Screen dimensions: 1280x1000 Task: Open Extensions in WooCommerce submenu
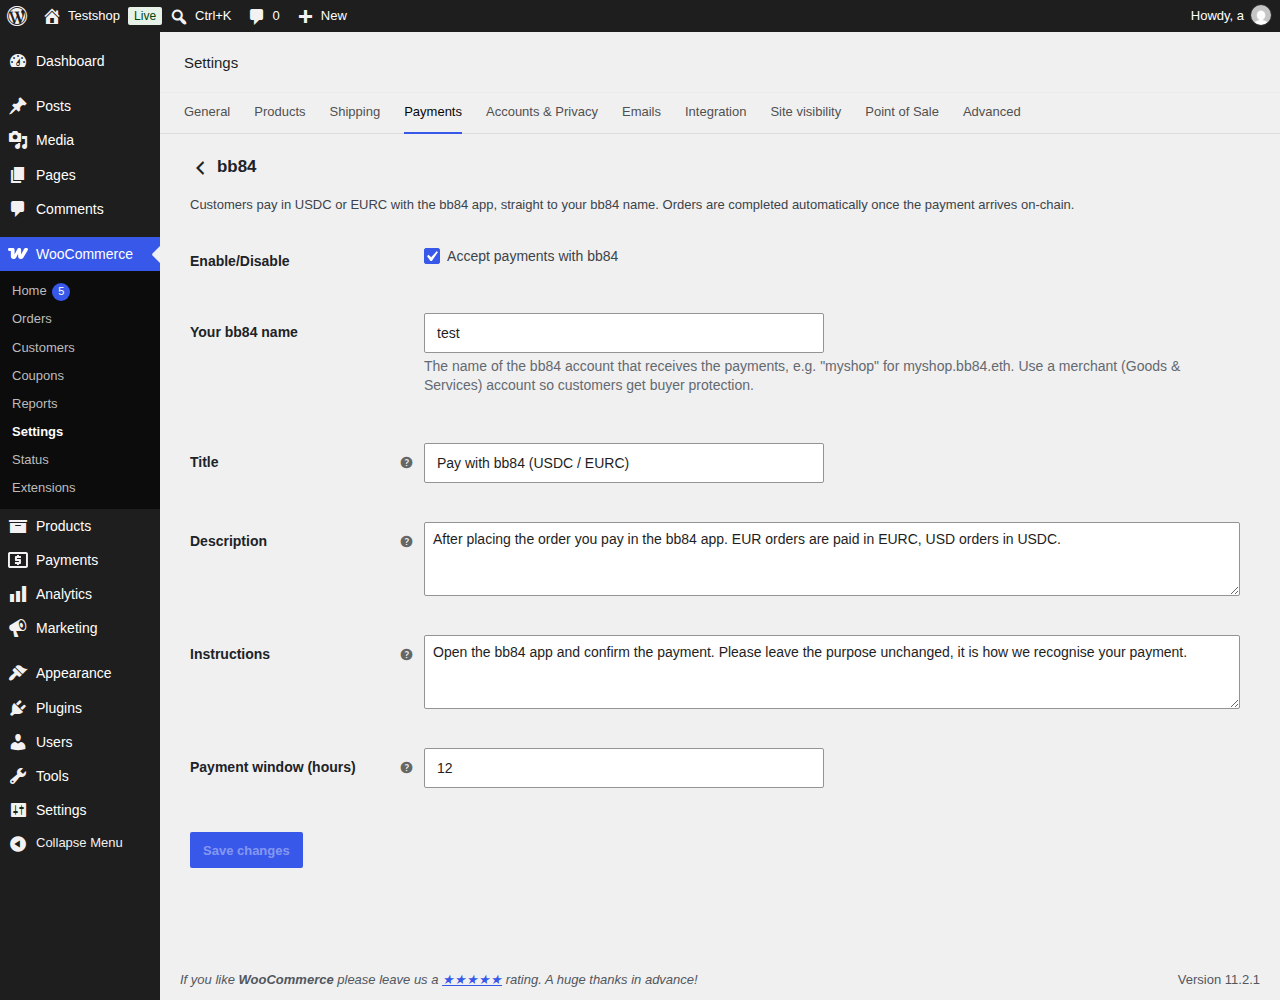[44, 488]
